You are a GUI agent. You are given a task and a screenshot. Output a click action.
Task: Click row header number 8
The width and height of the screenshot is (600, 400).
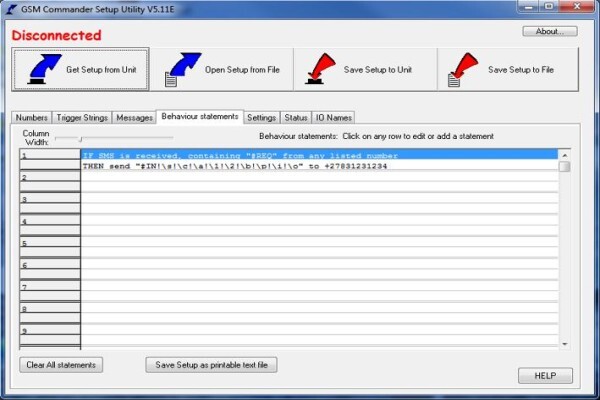50,309
